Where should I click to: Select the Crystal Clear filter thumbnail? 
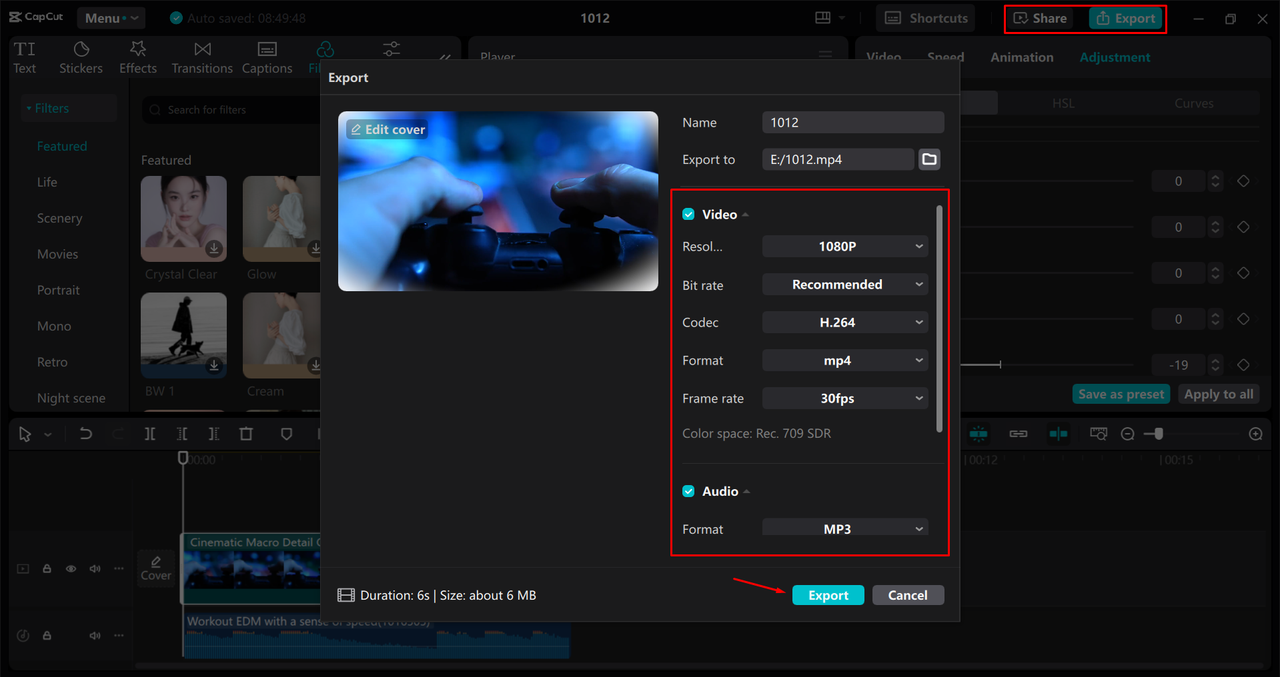coord(184,219)
